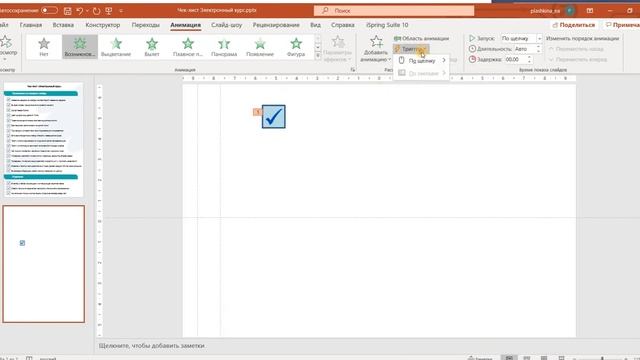Expand the animation effects gallery

point(318,56)
